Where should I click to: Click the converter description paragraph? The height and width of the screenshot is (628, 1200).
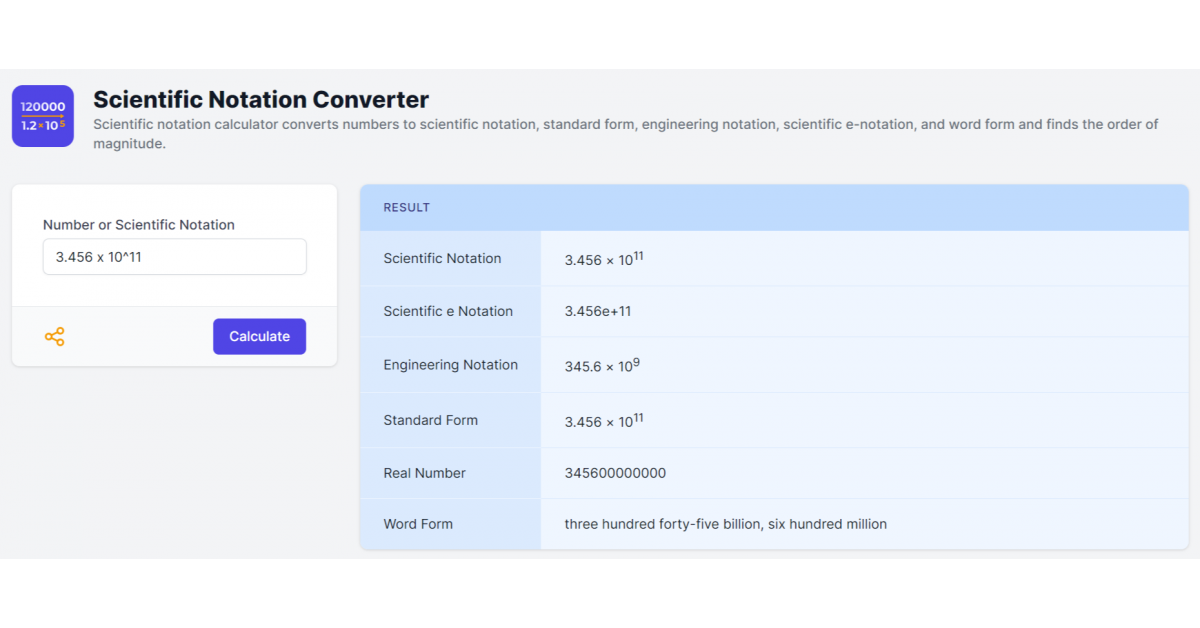tap(625, 134)
